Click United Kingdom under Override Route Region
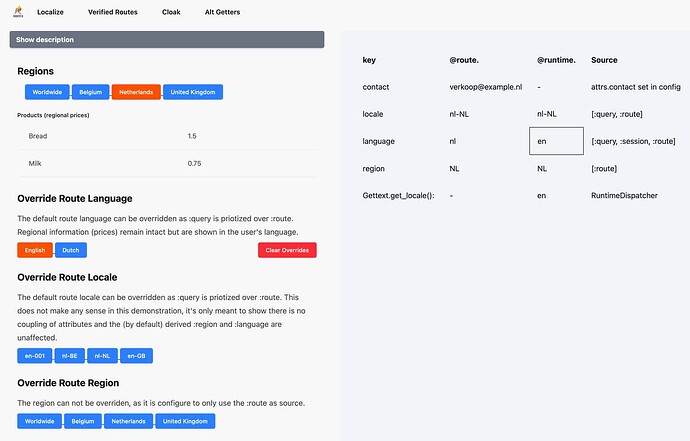Image resolution: width=690 pixels, height=441 pixels. [x=185, y=421]
